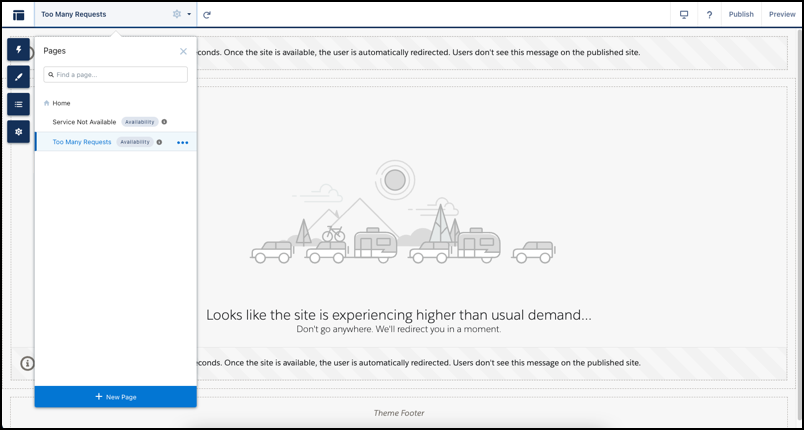Viewport: 804px width, 430px height.
Task: Open the Experience Builder menu icon
Action: [x=18, y=15]
